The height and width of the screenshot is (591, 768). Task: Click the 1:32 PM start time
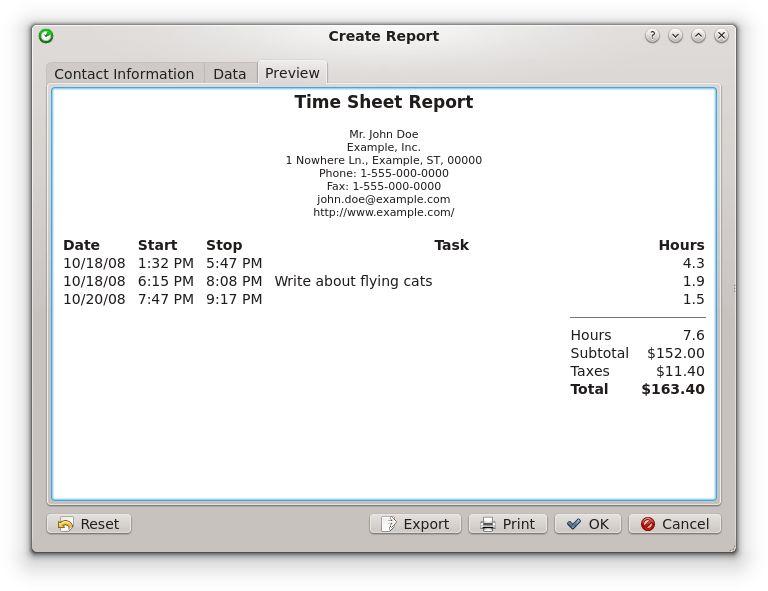pos(166,263)
